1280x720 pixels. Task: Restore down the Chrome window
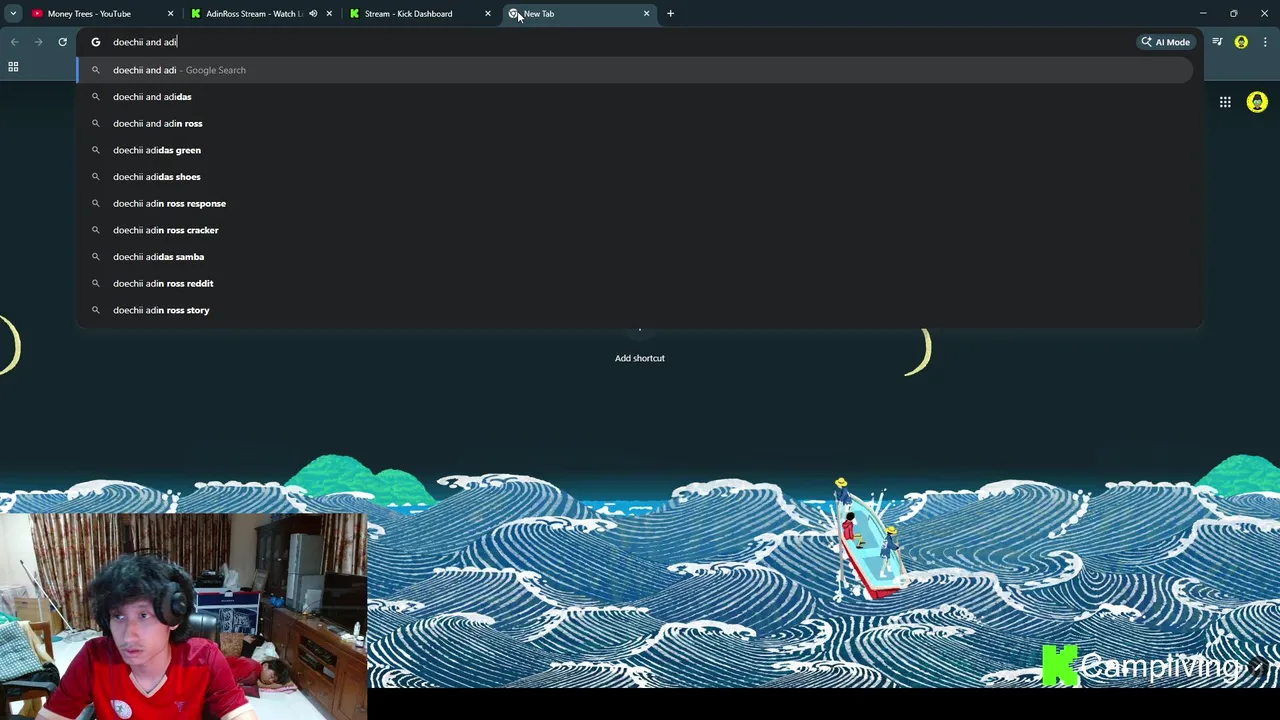click(1234, 14)
